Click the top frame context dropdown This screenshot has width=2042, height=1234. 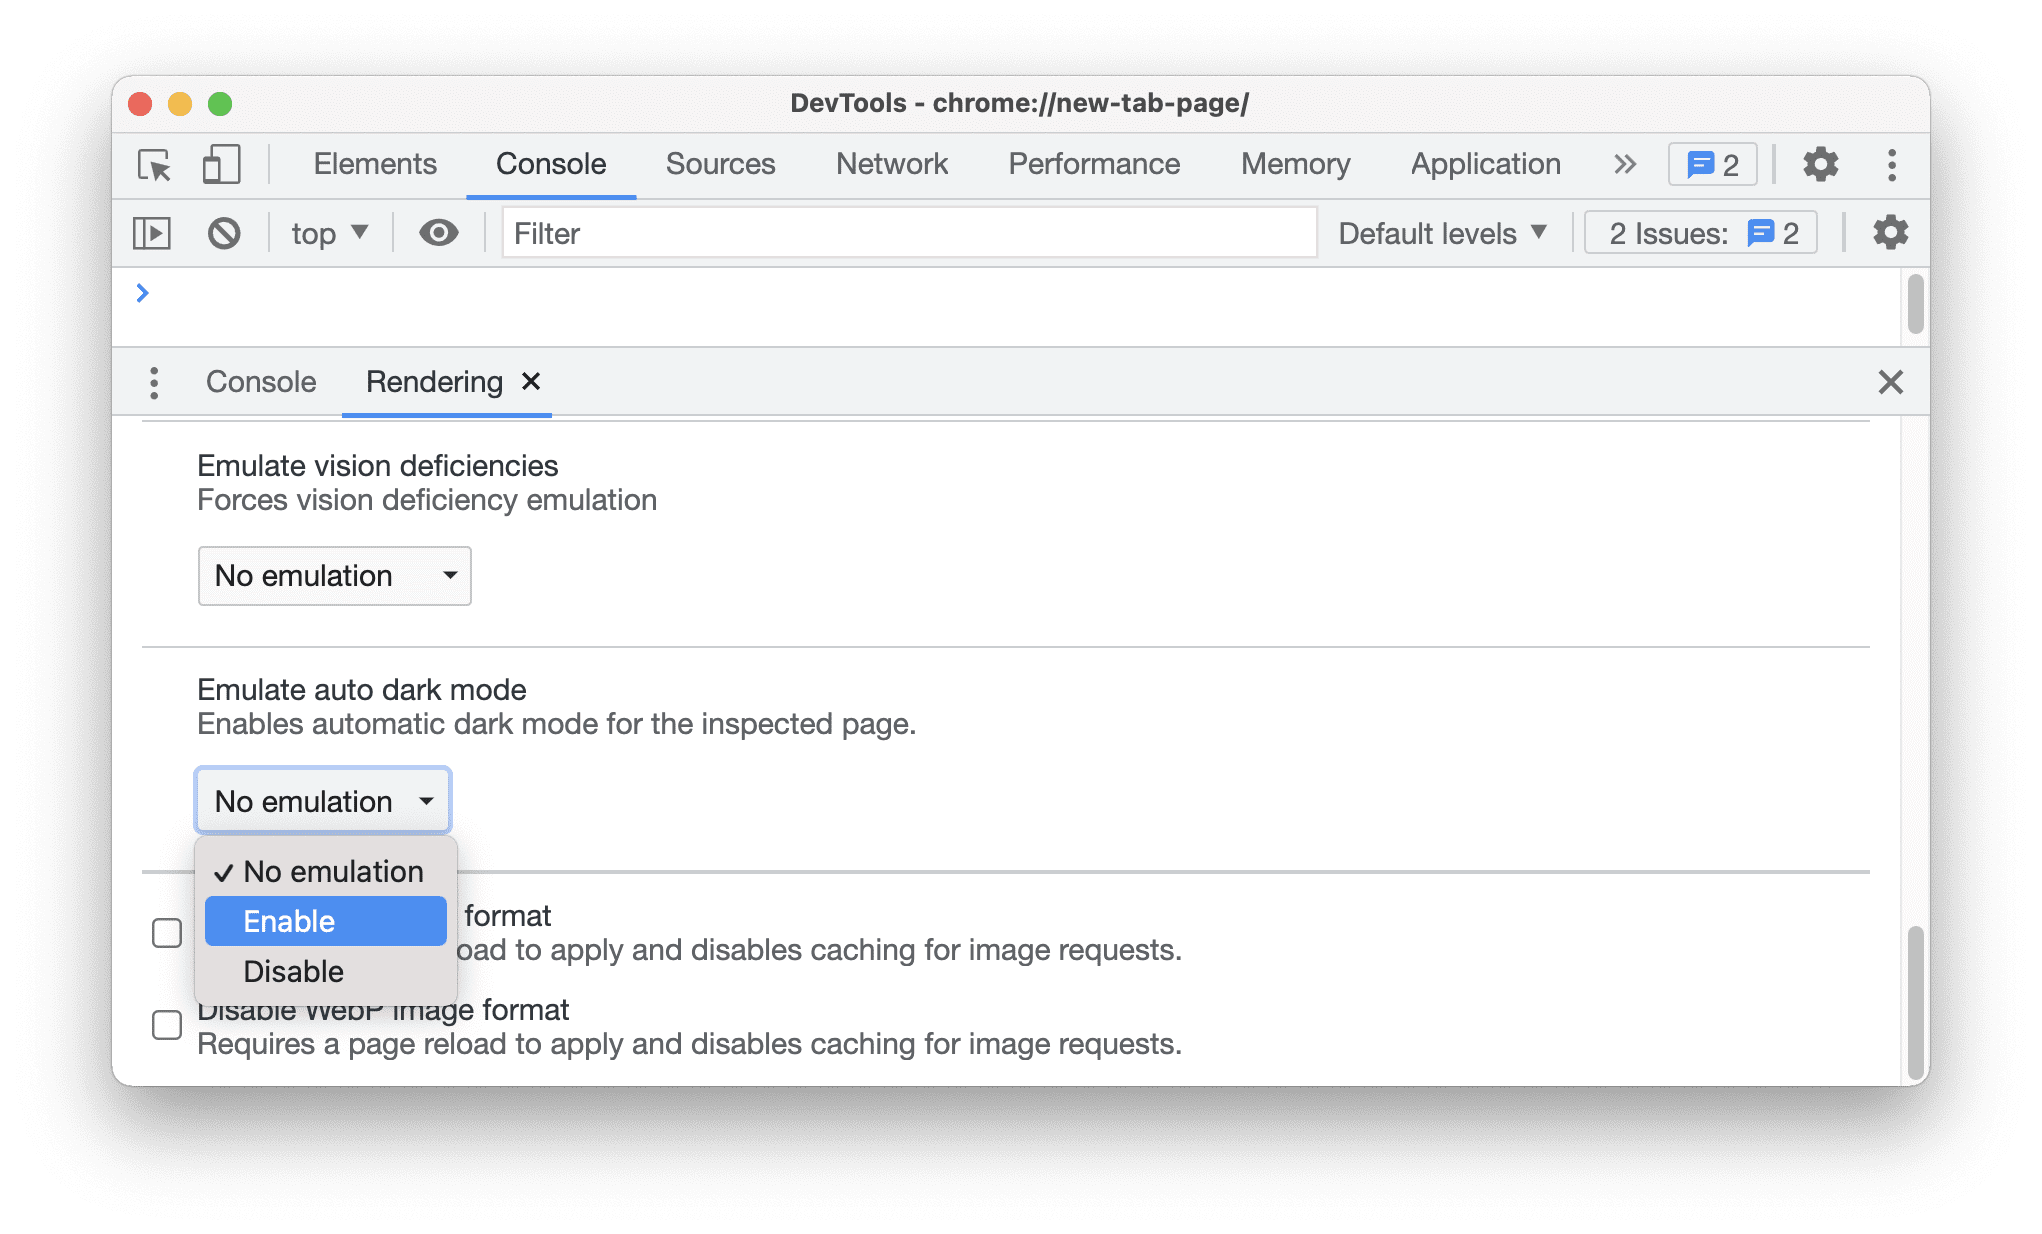pyautogui.click(x=328, y=233)
